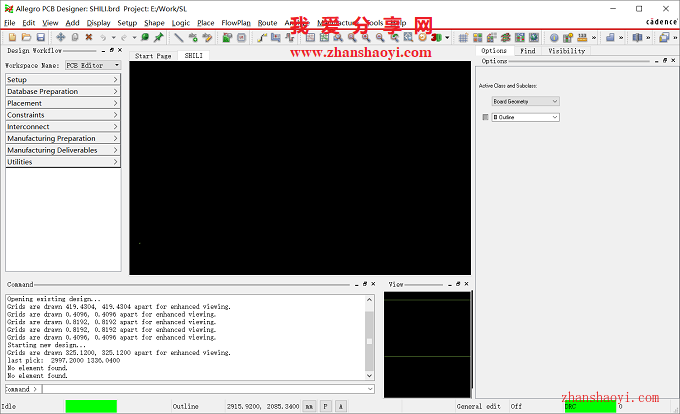This screenshot has height=414, width=680.
Task: Expand the Interconnect workflow section
Action: pyautogui.click(x=63, y=127)
